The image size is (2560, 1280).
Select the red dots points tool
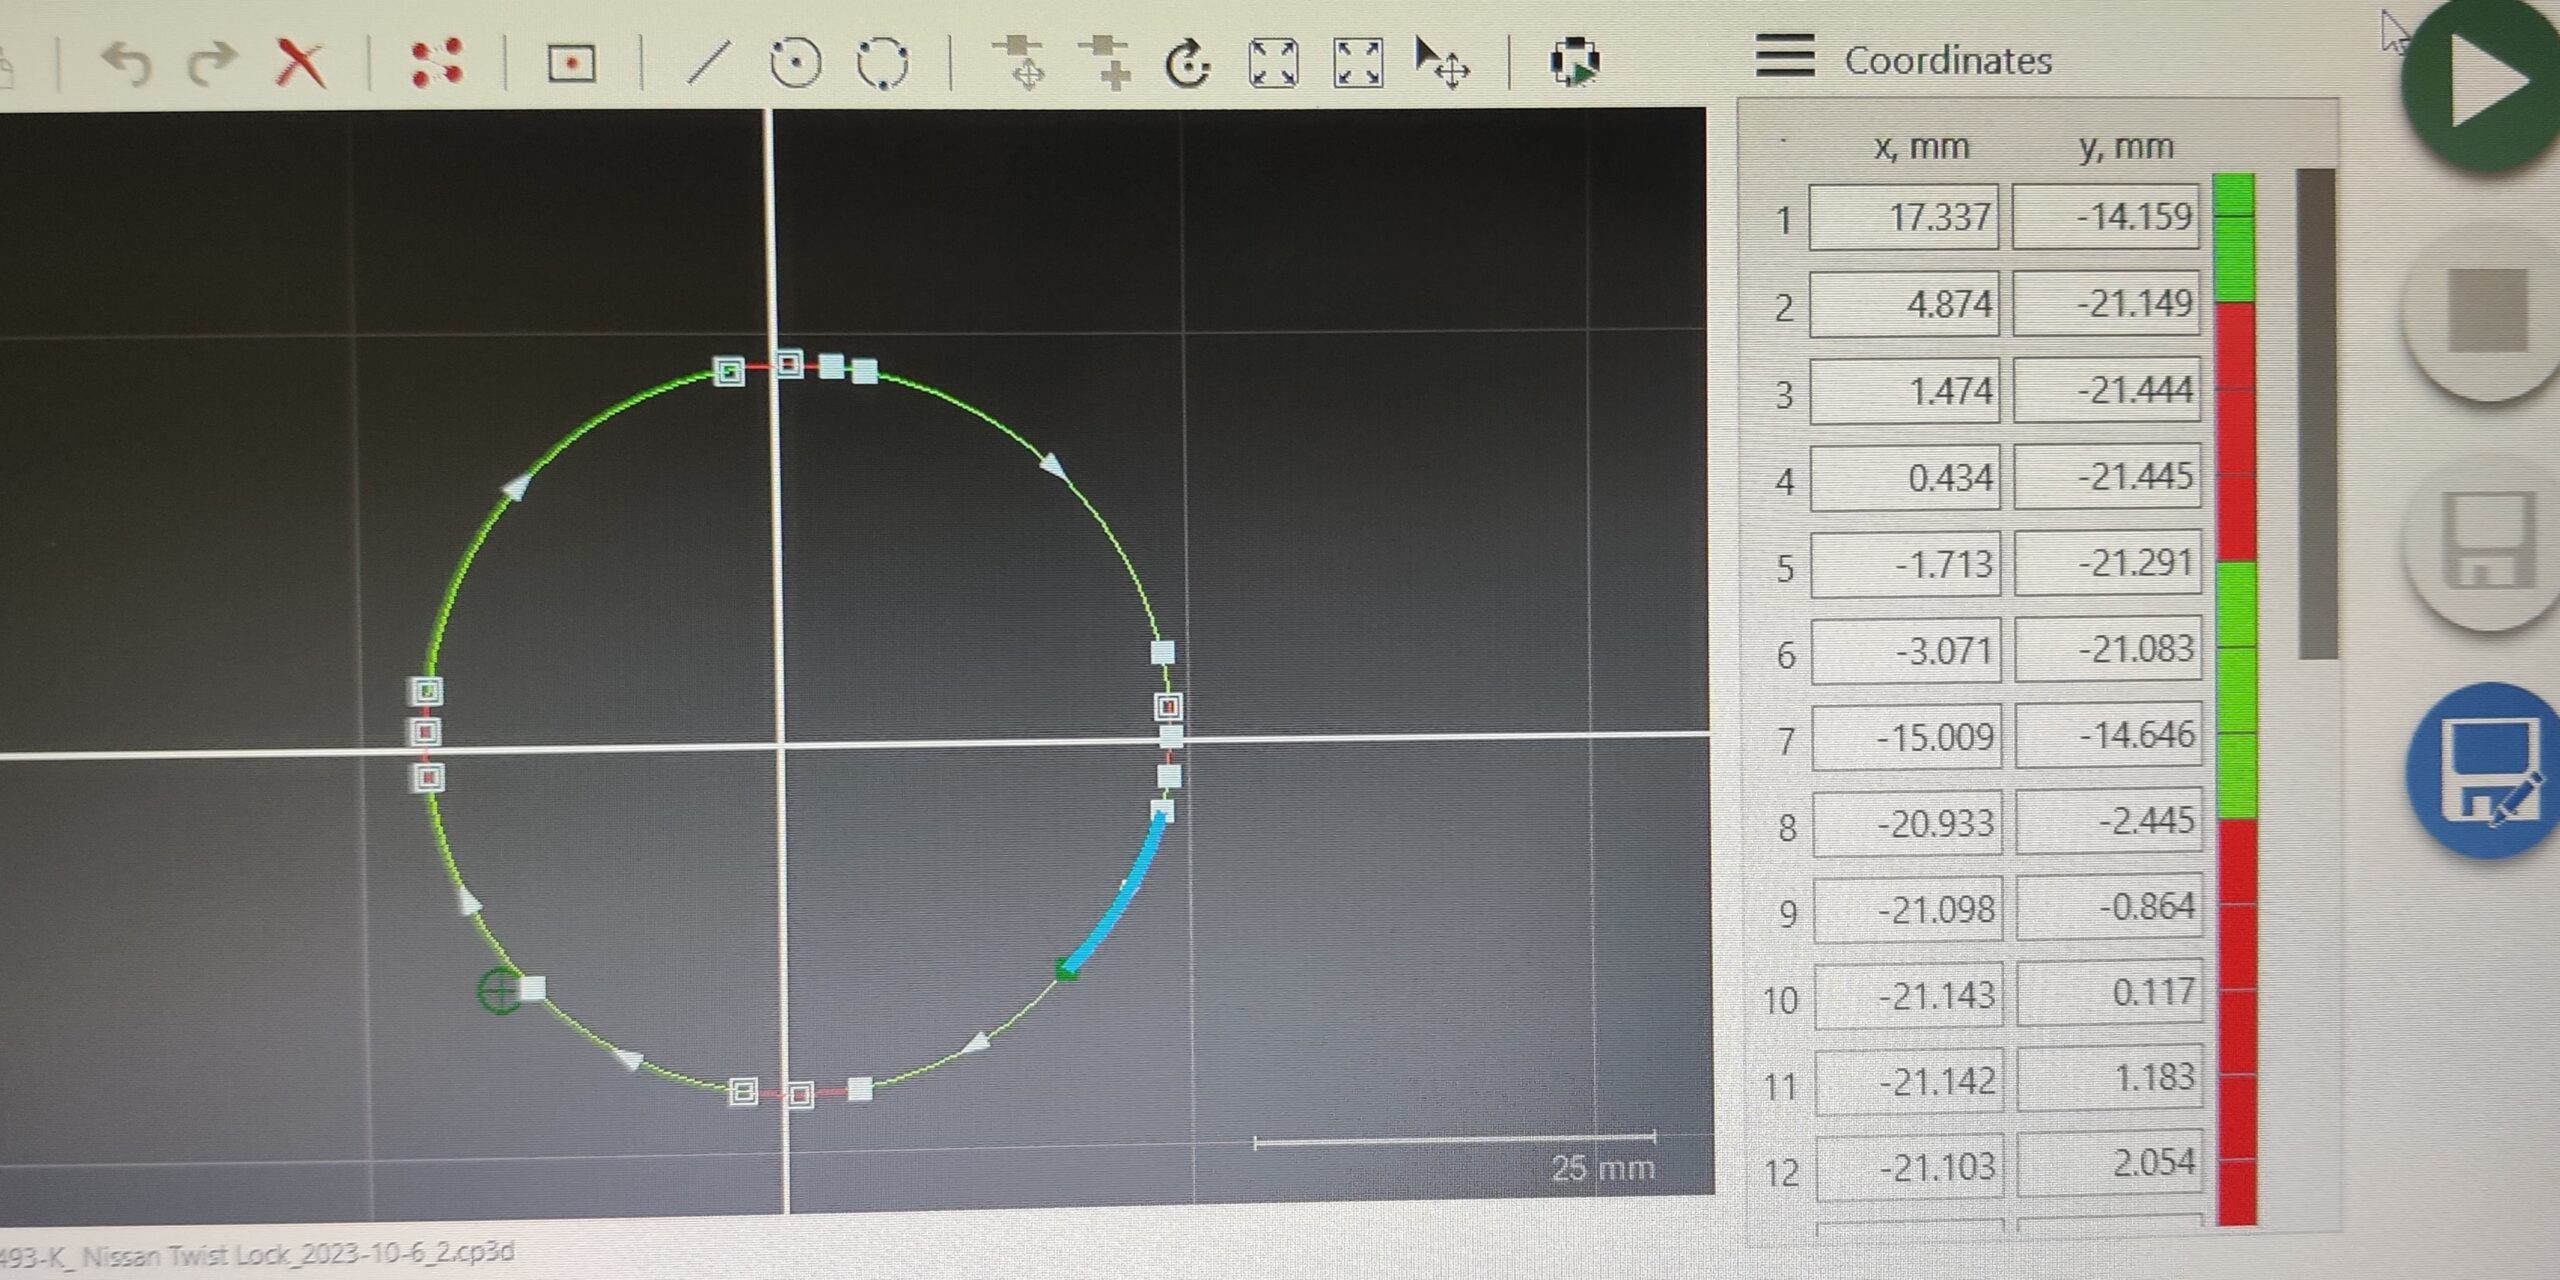point(437,63)
